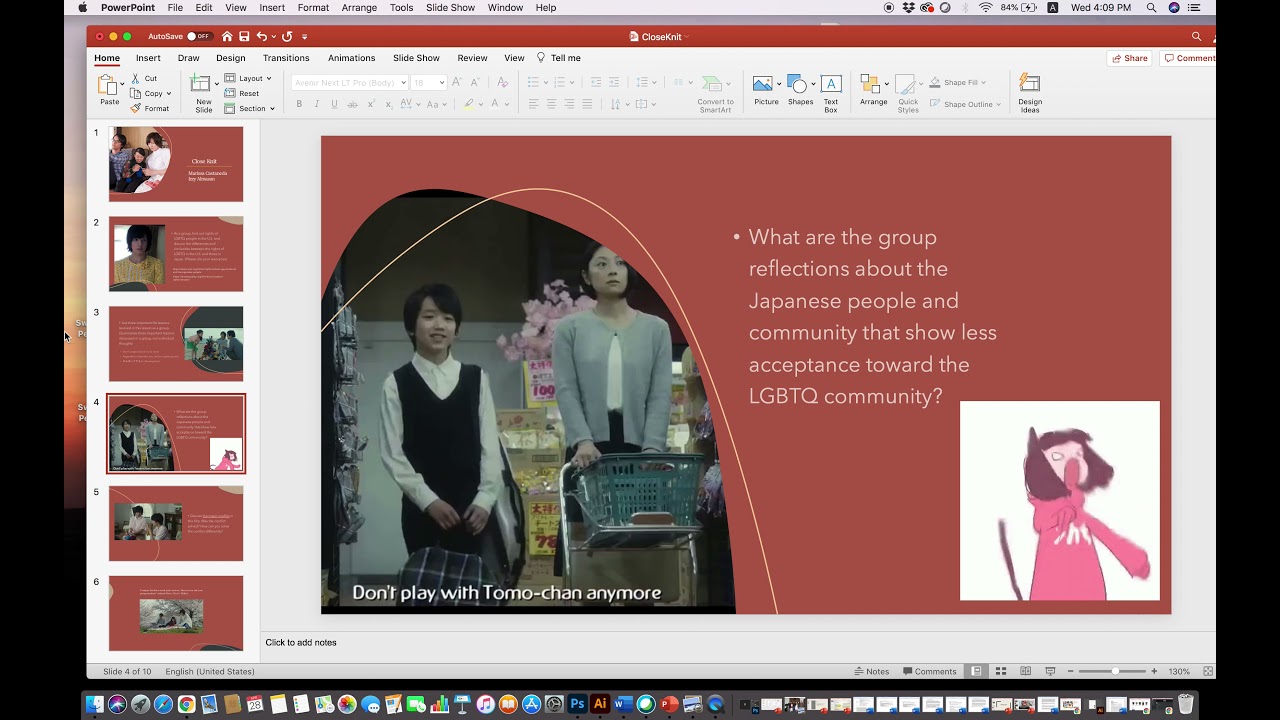Adjust the zoom slider handle
The width and height of the screenshot is (1280, 720).
(x=1115, y=671)
